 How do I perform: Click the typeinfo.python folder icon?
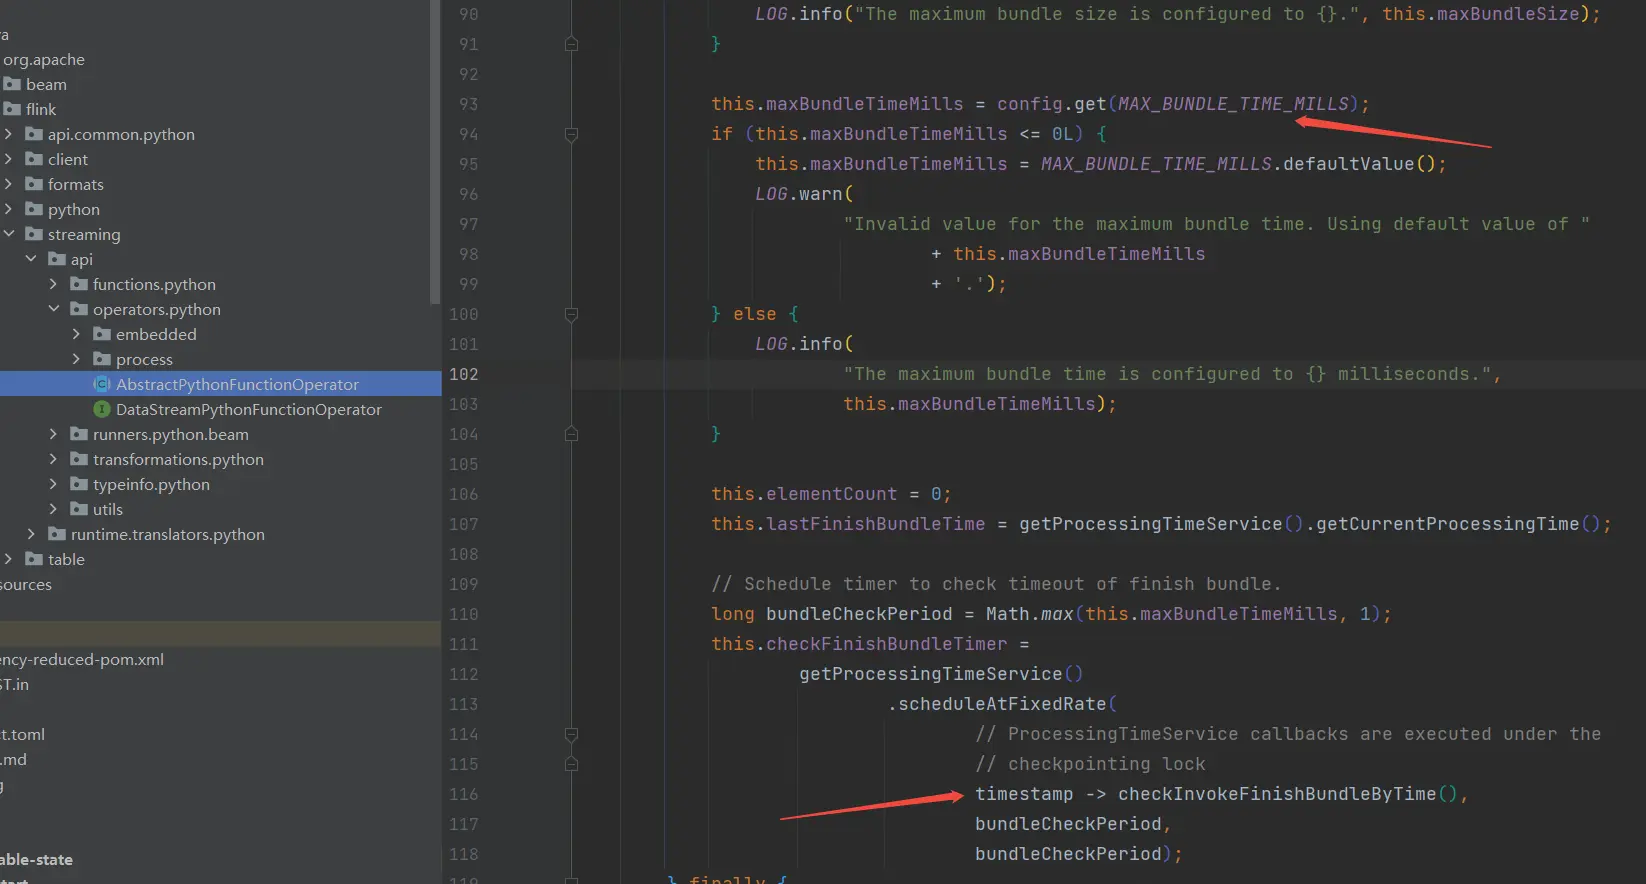tap(79, 484)
